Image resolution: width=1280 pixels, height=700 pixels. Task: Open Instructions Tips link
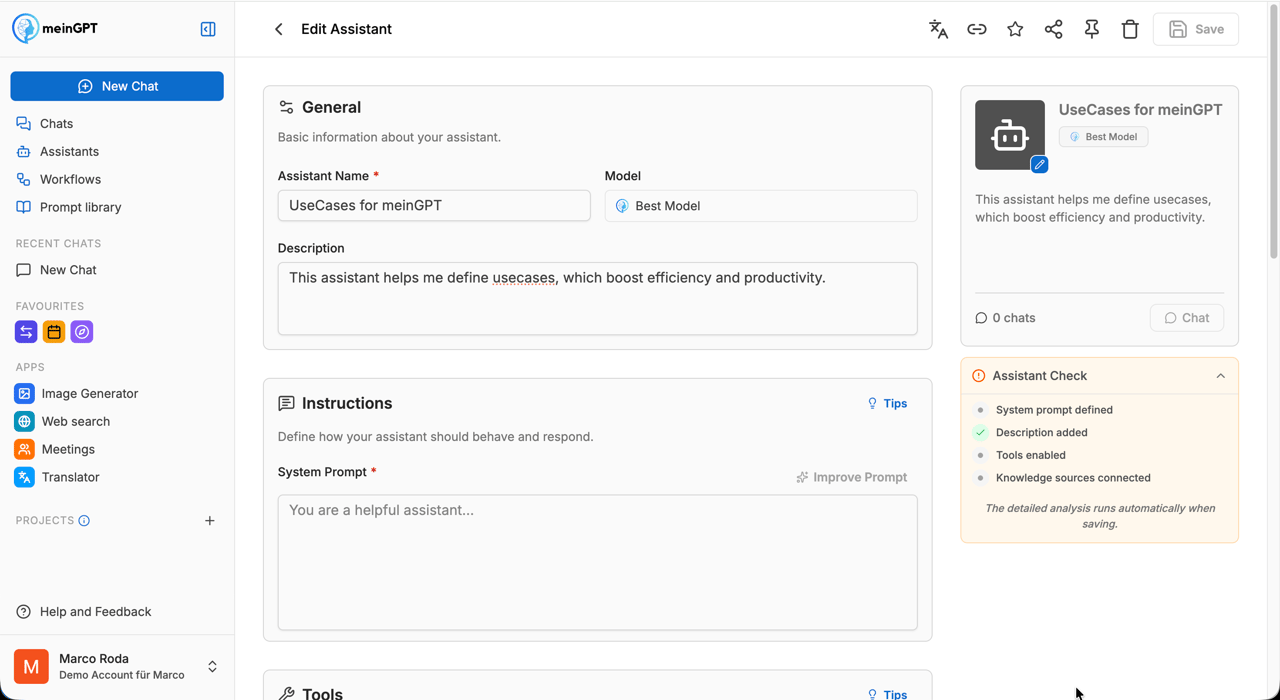887,404
